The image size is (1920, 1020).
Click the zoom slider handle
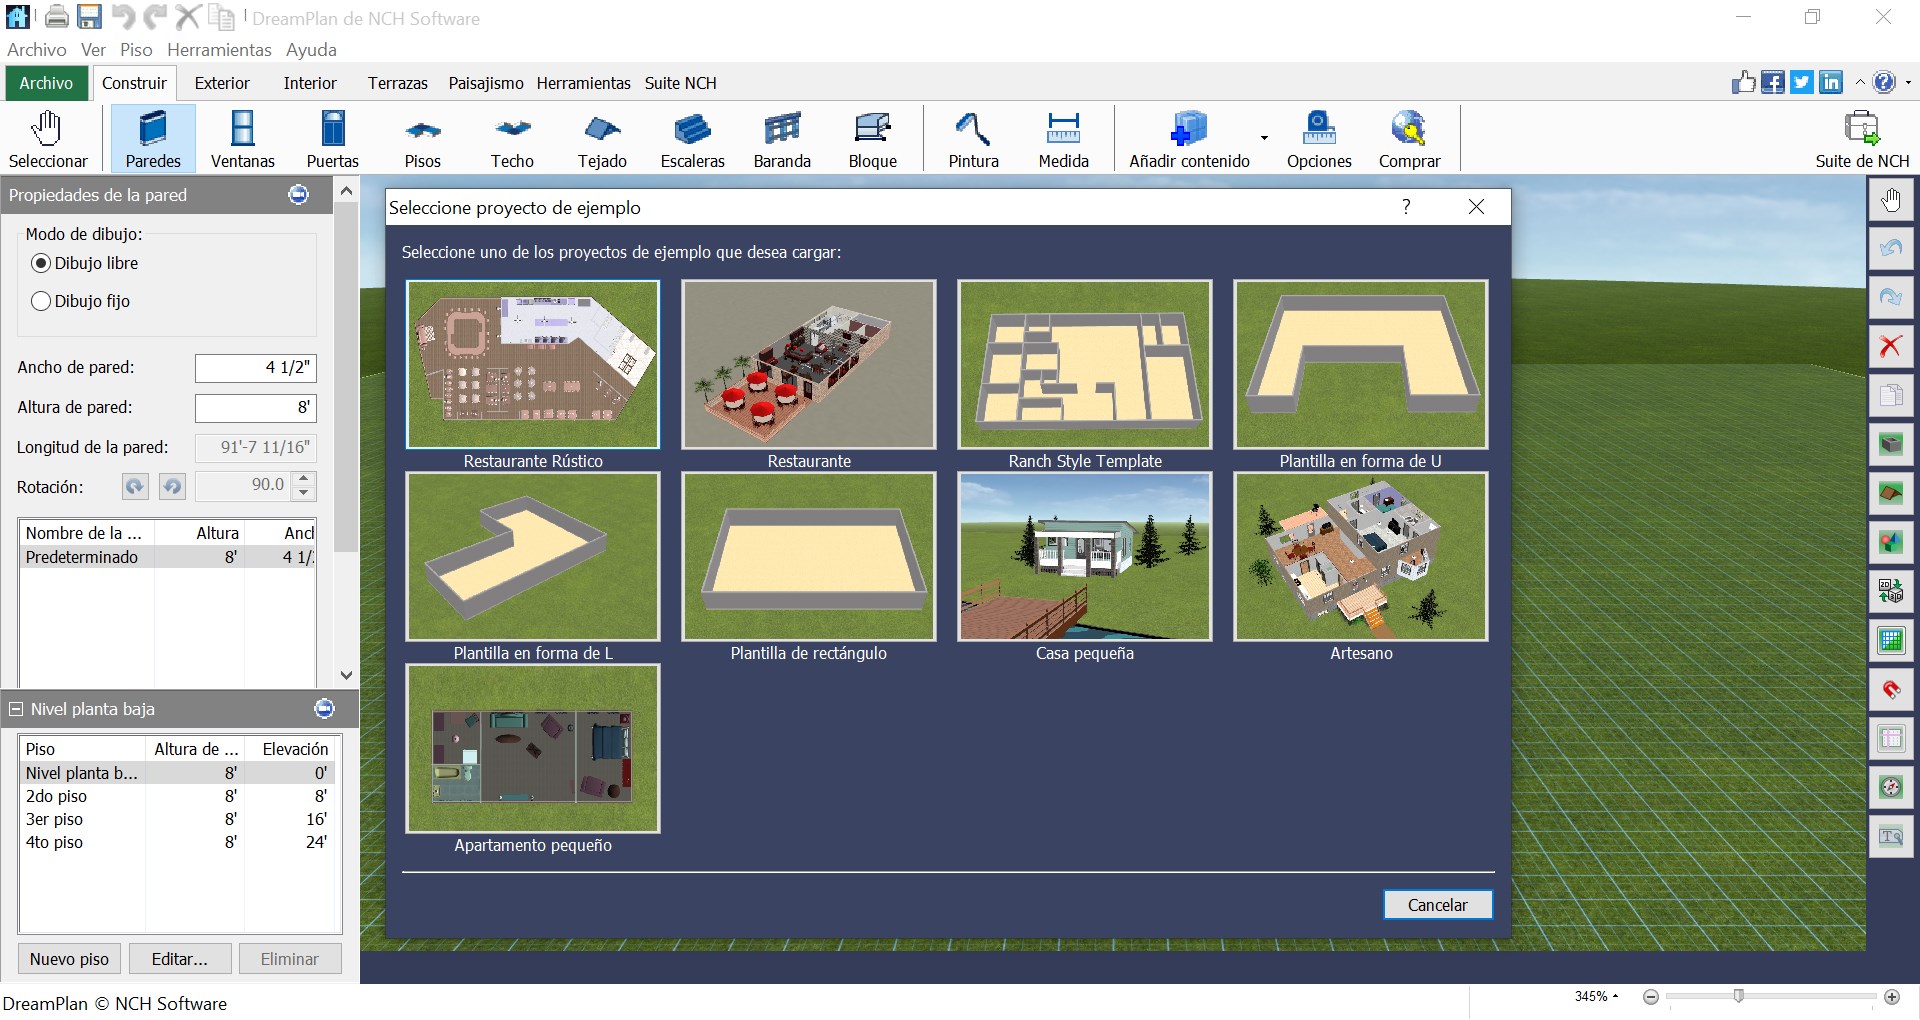[1739, 996]
